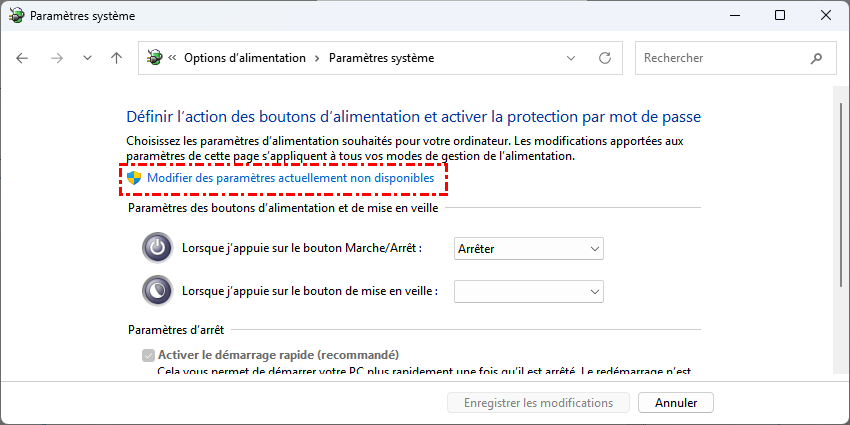The height and width of the screenshot is (425, 850).
Task: Click the Annuler button
Action: (676, 403)
